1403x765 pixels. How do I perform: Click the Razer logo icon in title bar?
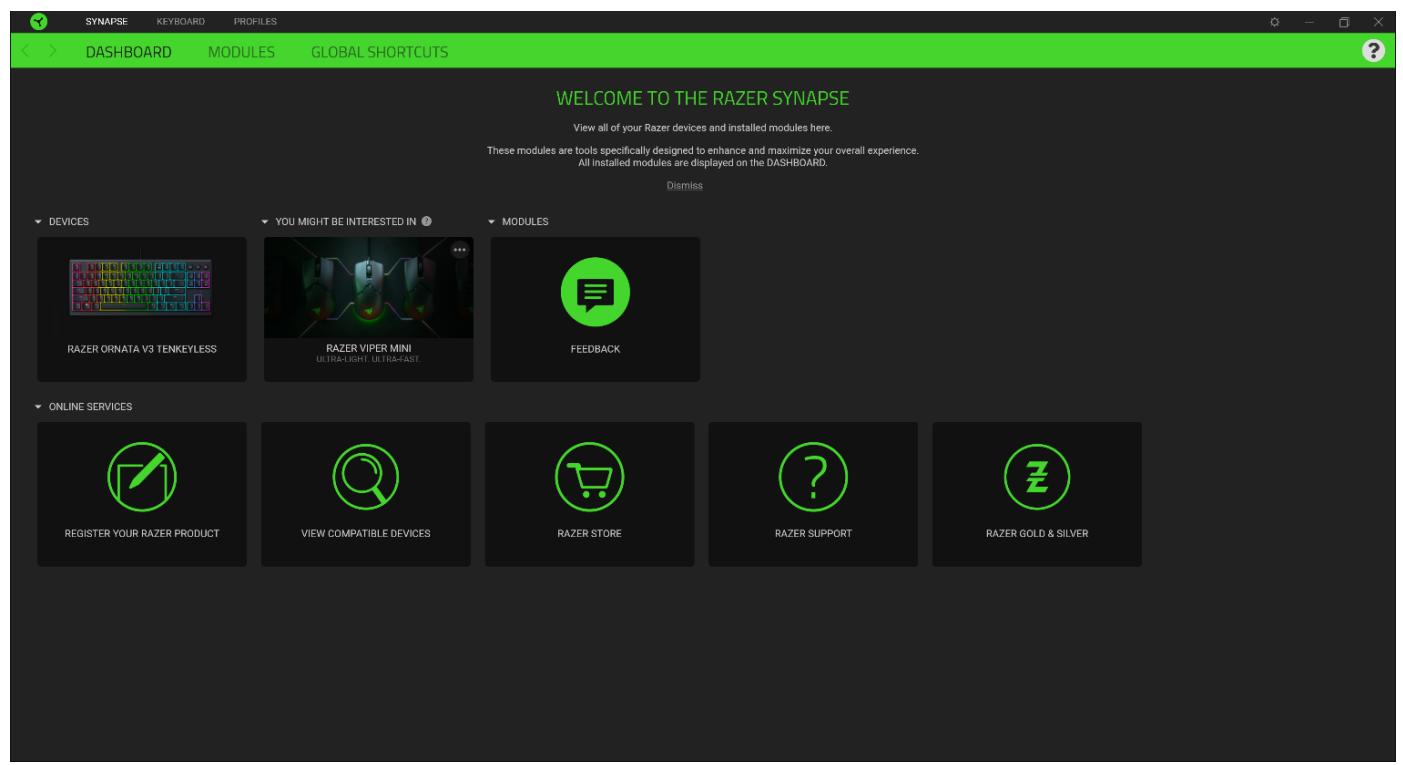click(37, 21)
